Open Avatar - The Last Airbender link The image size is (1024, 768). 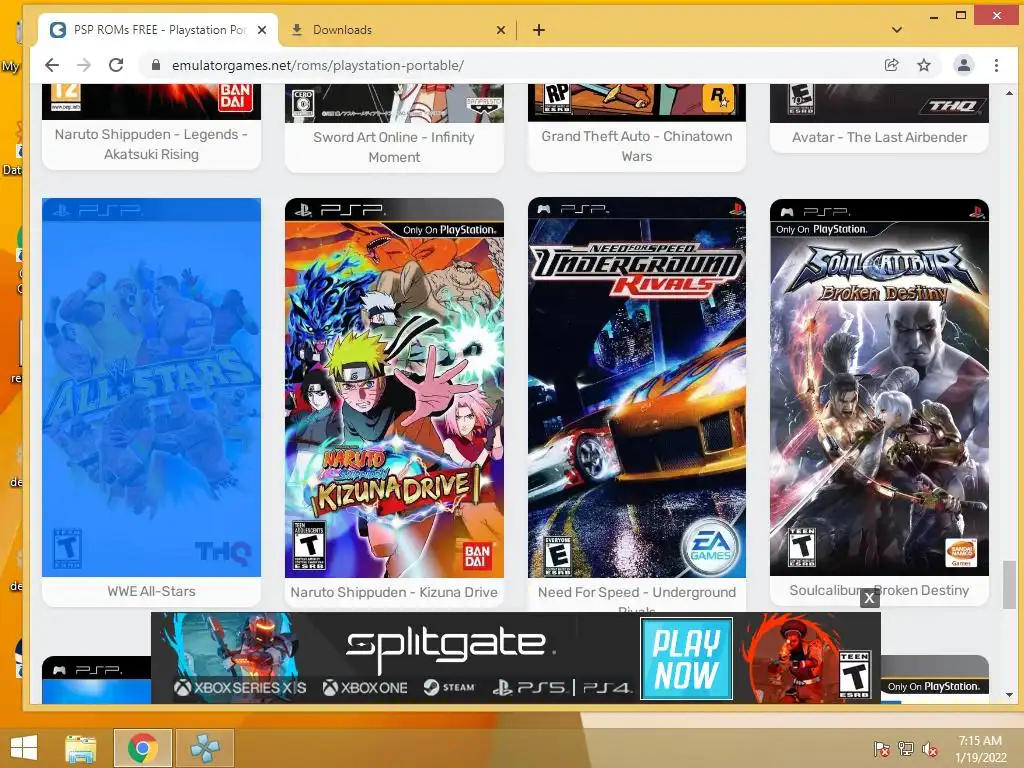coord(879,137)
